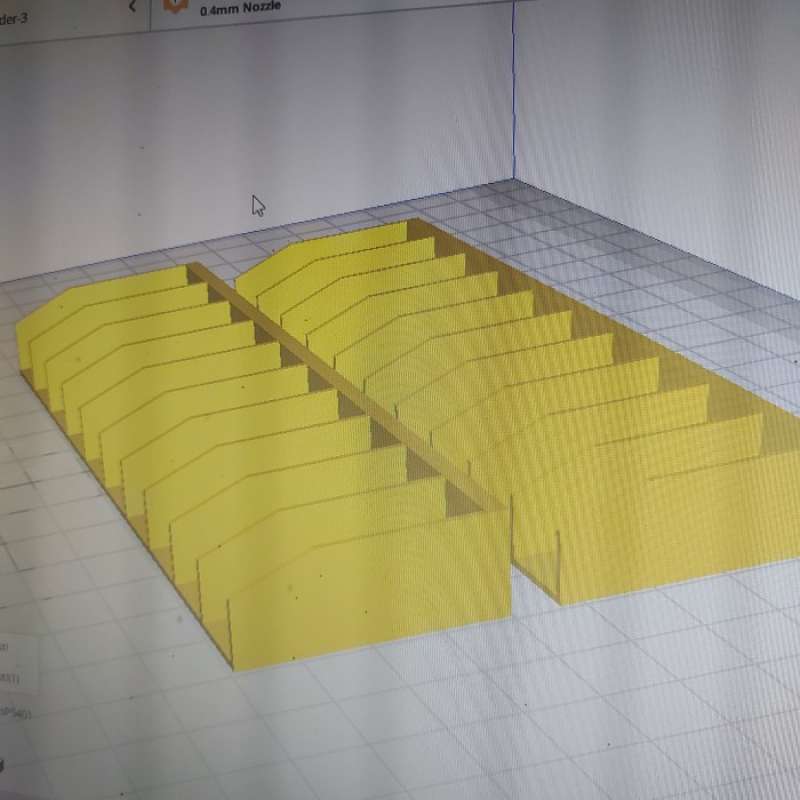
Task: Select the first entry in the object list
Action: (x=4, y=647)
